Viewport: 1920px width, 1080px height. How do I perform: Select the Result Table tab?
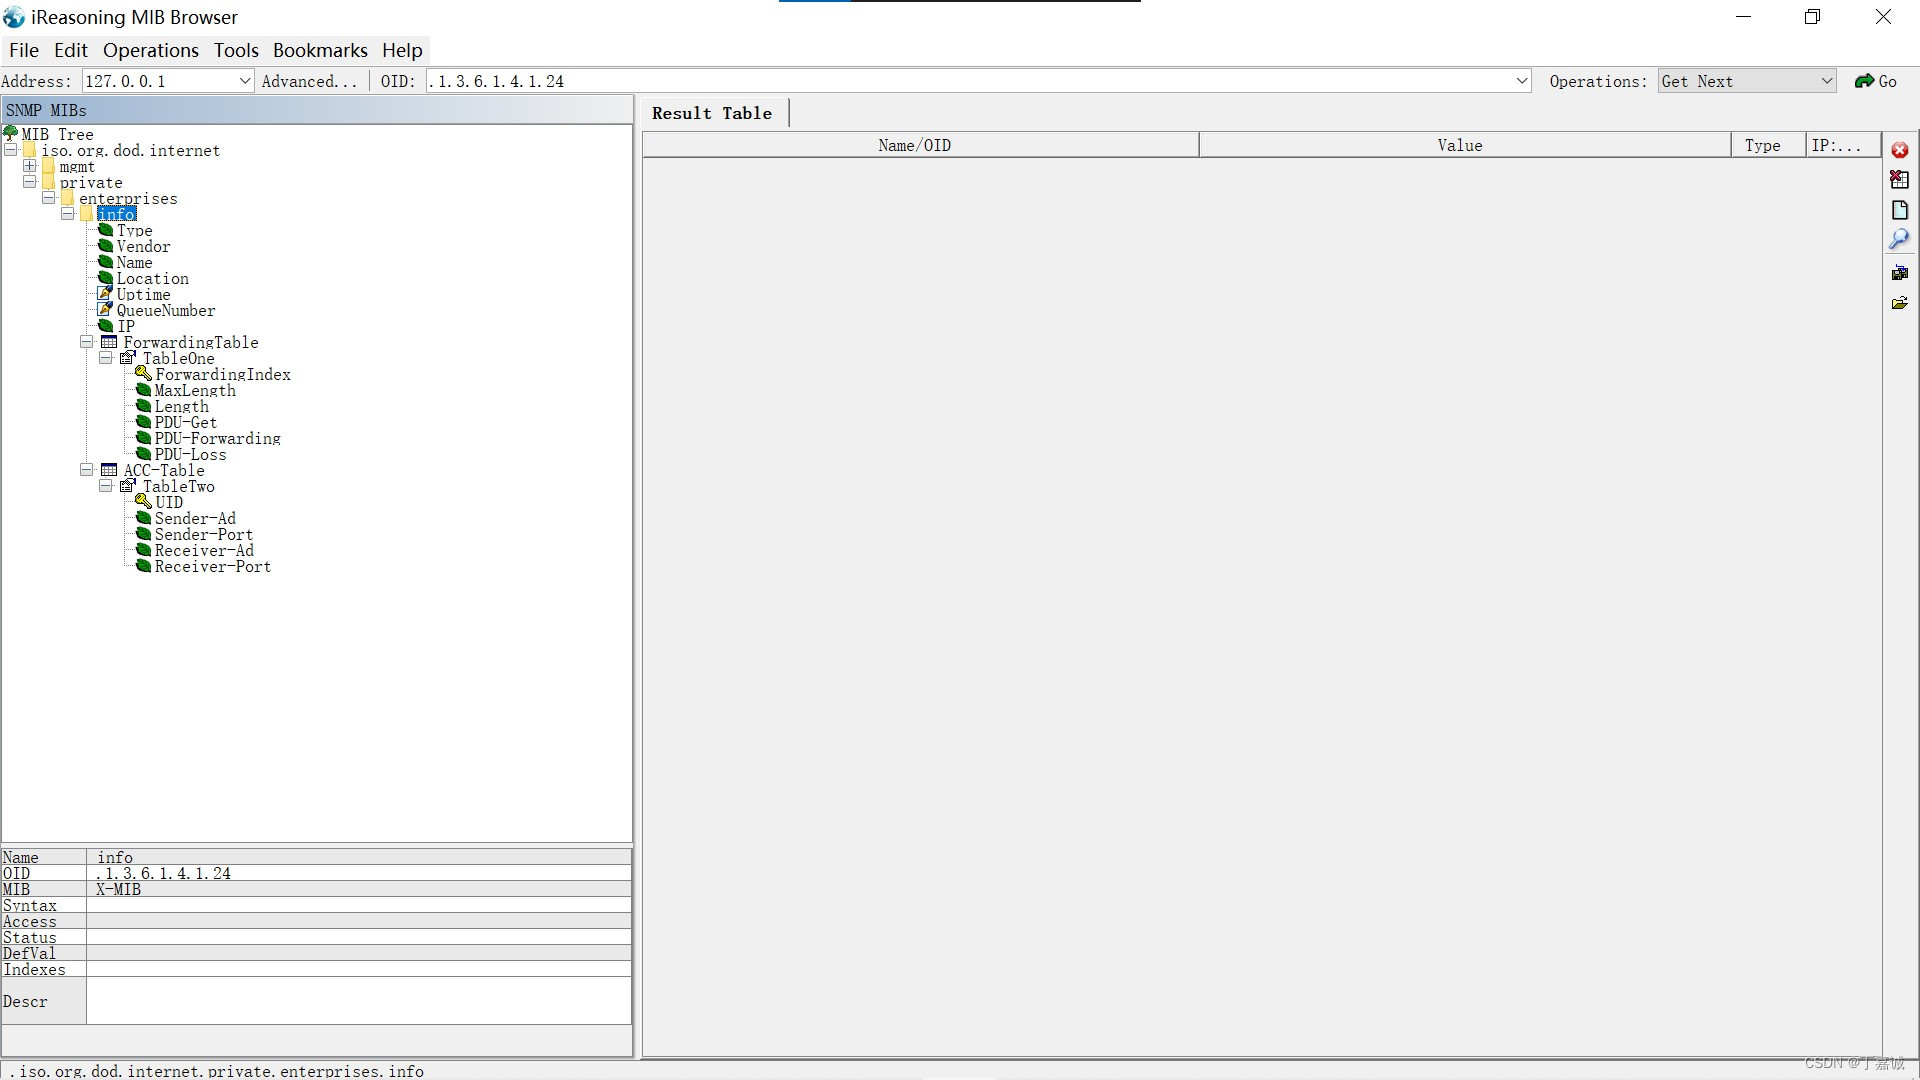pyautogui.click(x=712, y=112)
